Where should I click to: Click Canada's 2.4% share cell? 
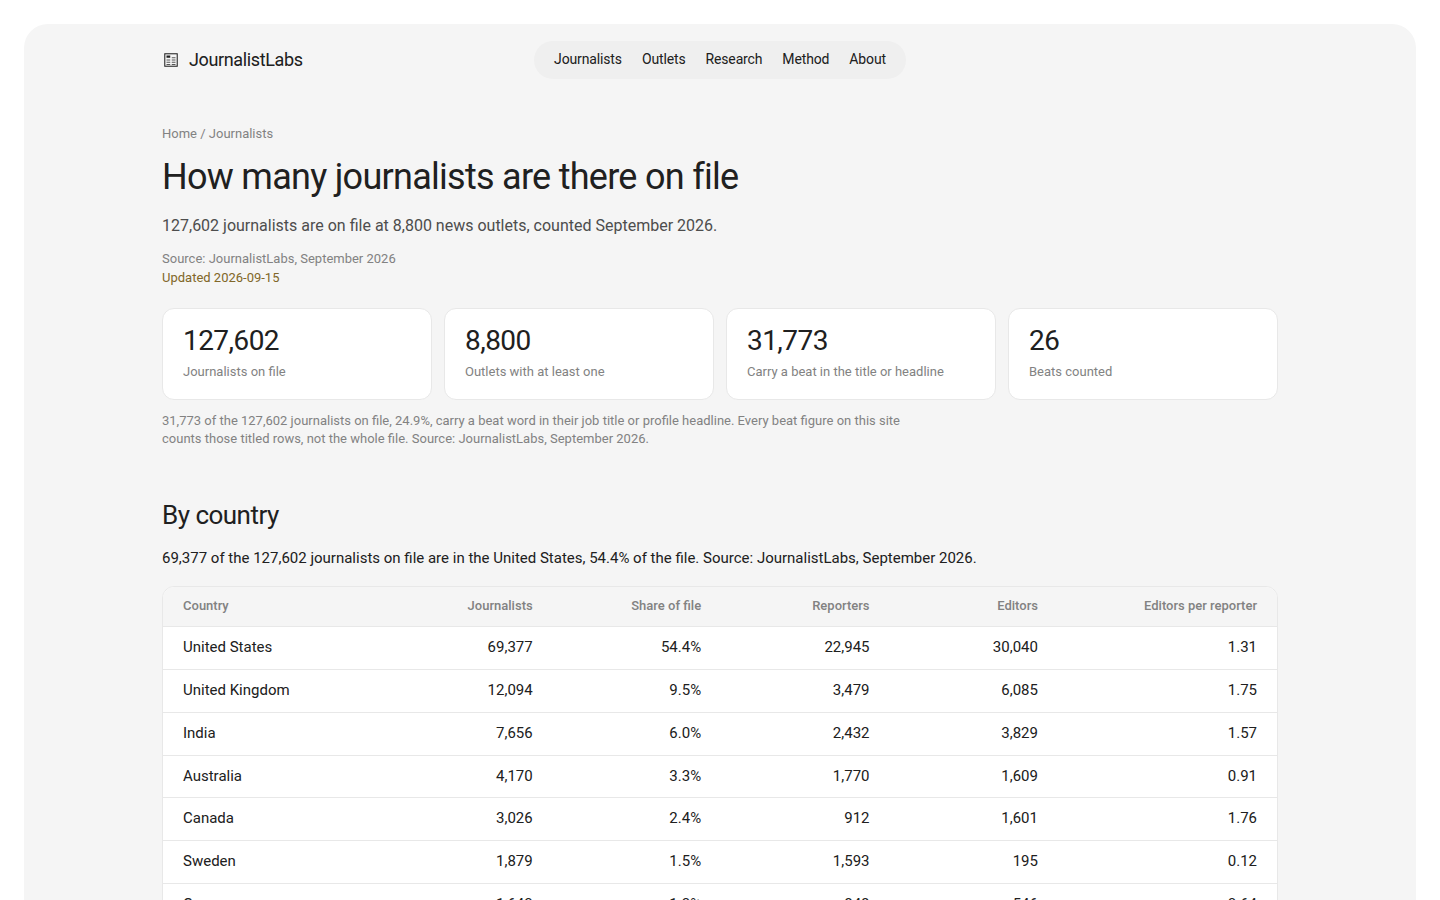[685, 818]
